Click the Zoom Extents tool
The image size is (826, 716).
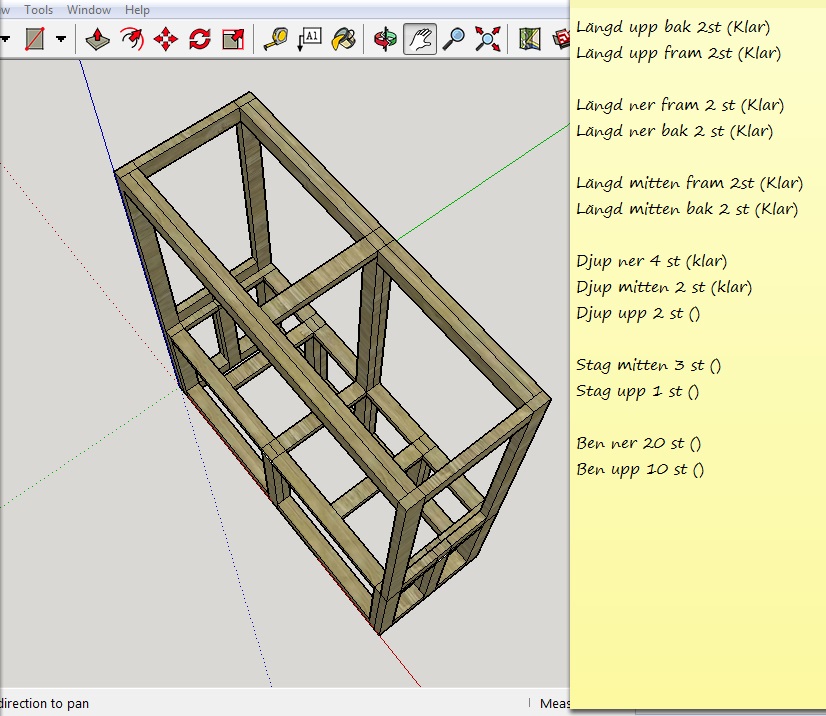488,39
